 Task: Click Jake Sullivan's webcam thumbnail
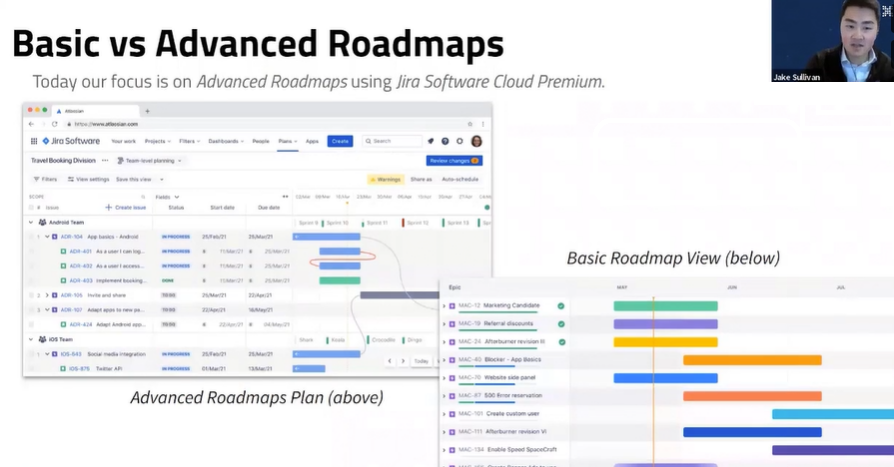tap(832, 40)
